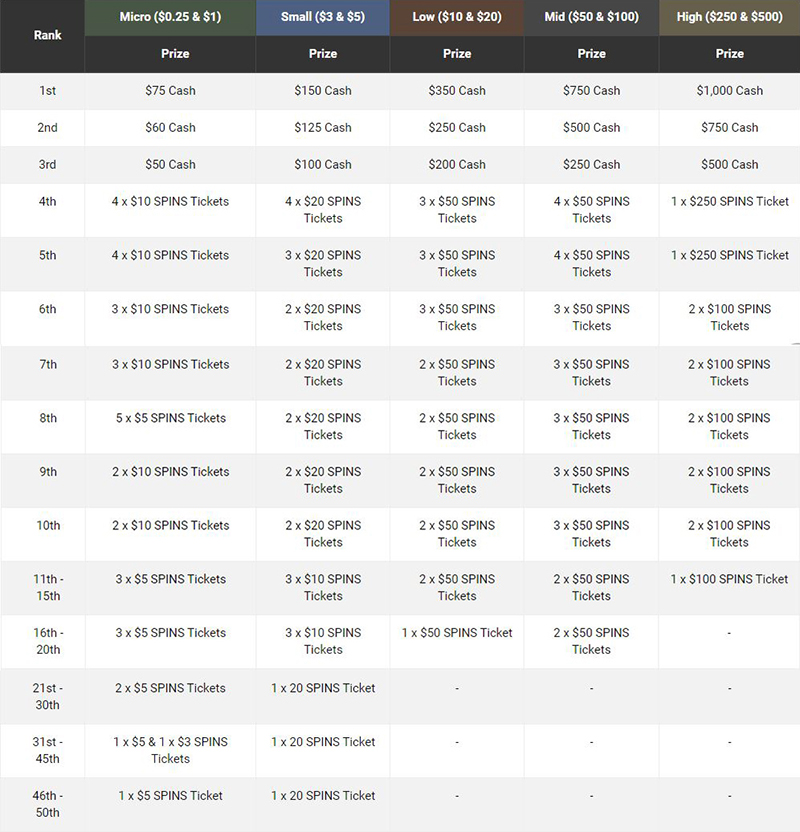Select the Micro ($0.25 & $1) column header
This screenshot has width=800, height=832.
170,17
